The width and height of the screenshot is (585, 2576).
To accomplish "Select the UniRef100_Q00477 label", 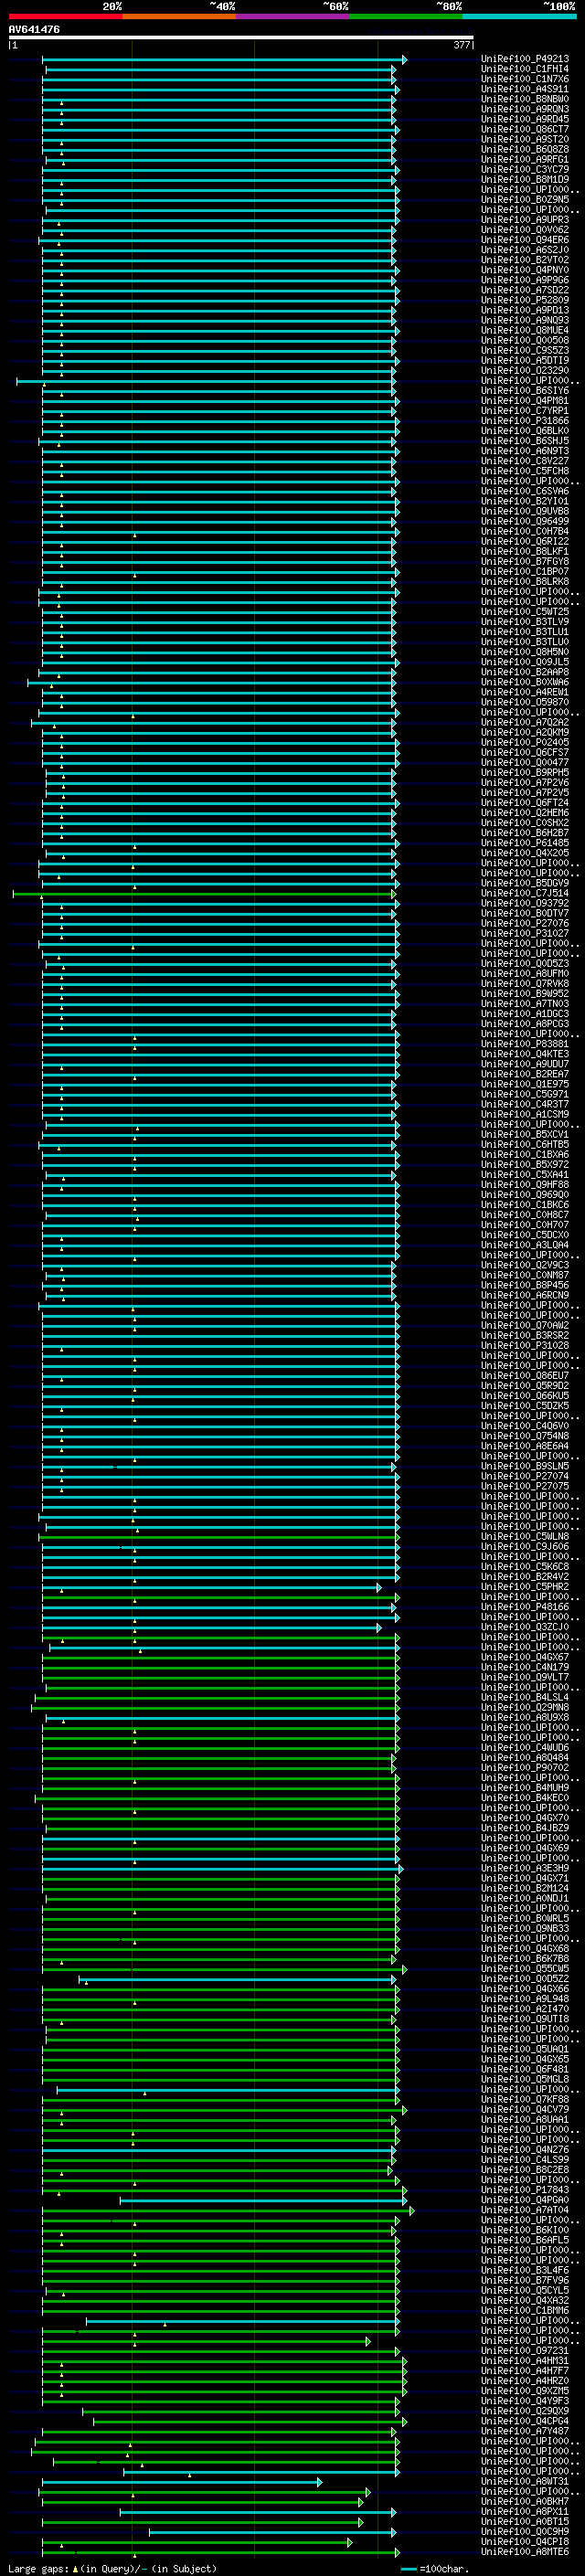I will pyautogui.click(x=525, y=763).
